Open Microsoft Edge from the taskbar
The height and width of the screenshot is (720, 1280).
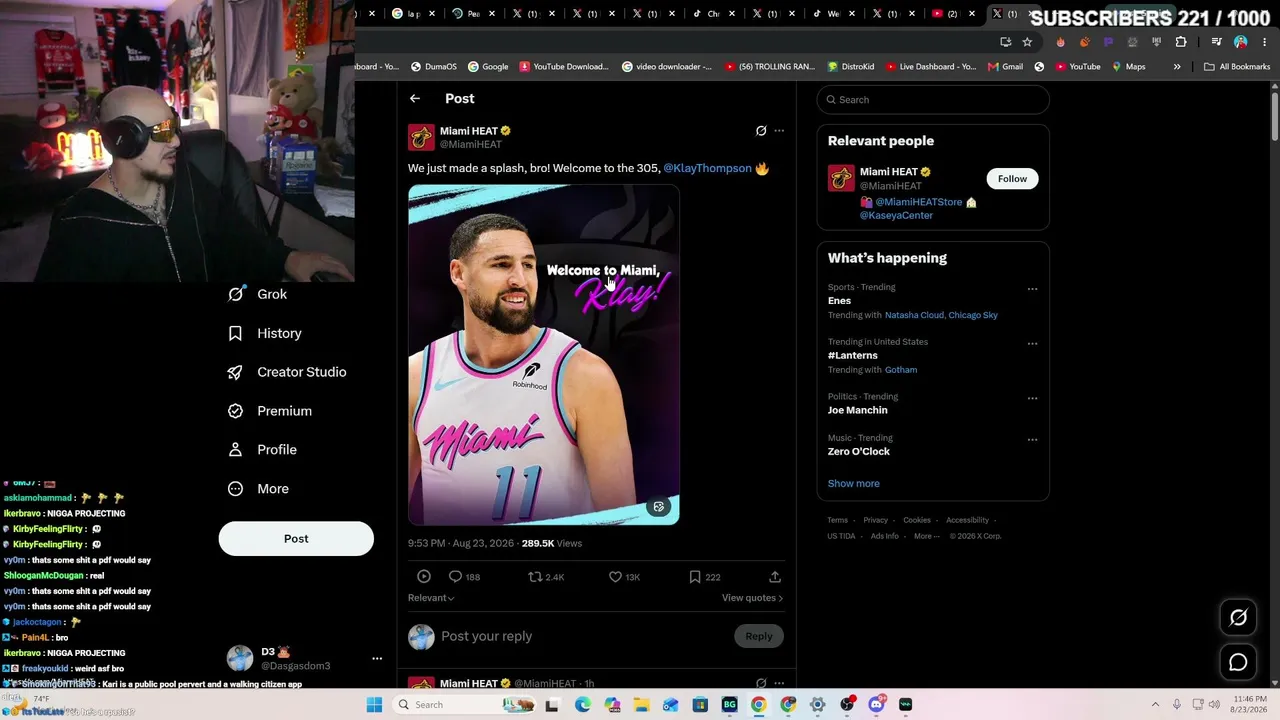click(582, 705)
